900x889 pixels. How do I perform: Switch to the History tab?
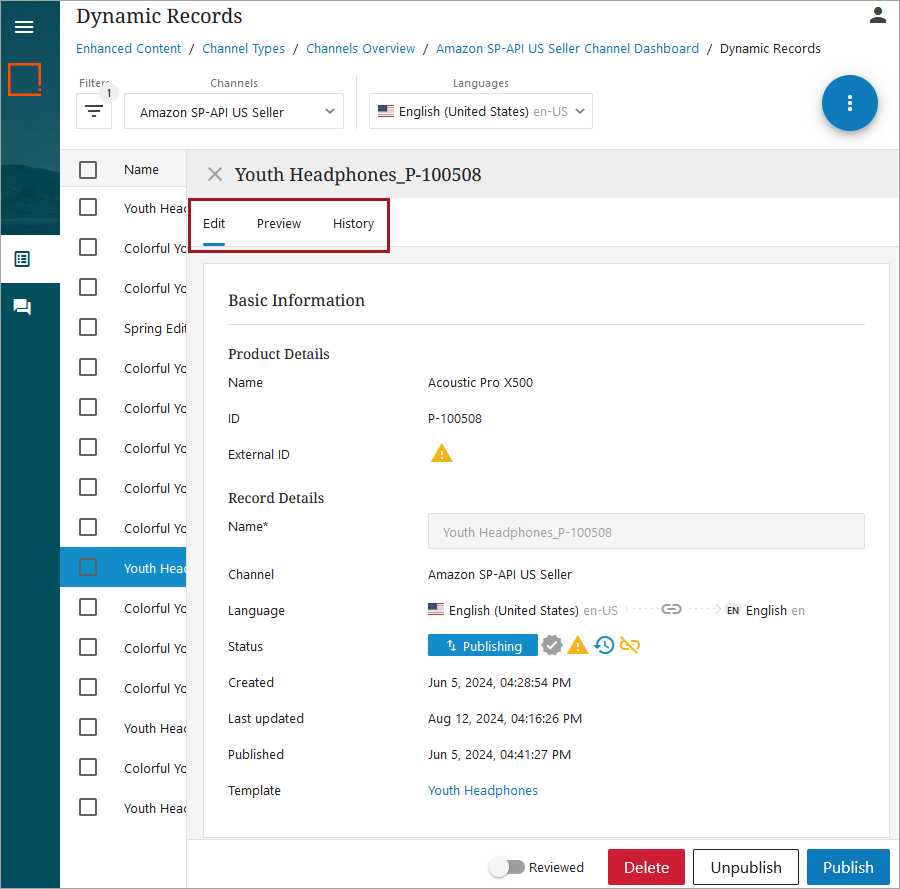pyautogui.click(x=353, y=224)
